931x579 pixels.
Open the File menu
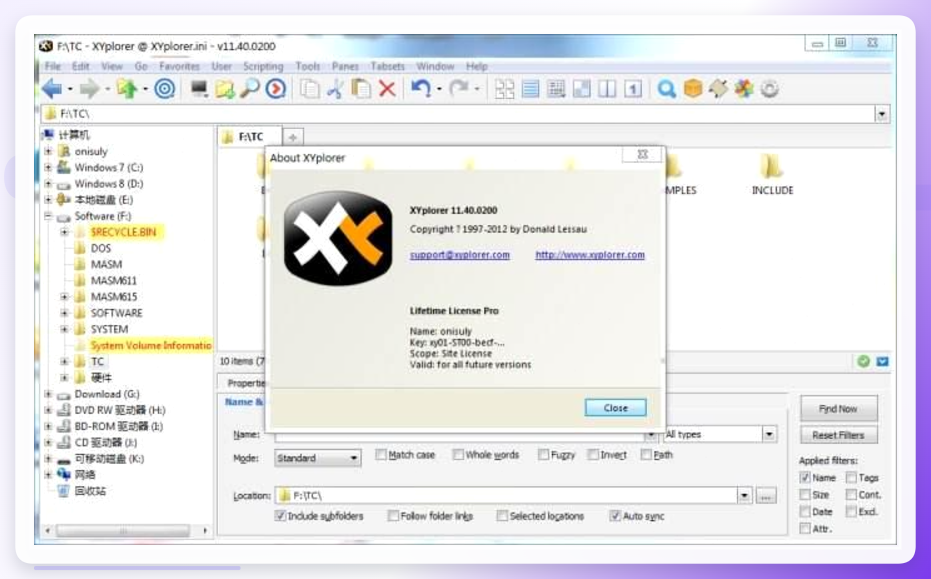[x=53, y=67]
